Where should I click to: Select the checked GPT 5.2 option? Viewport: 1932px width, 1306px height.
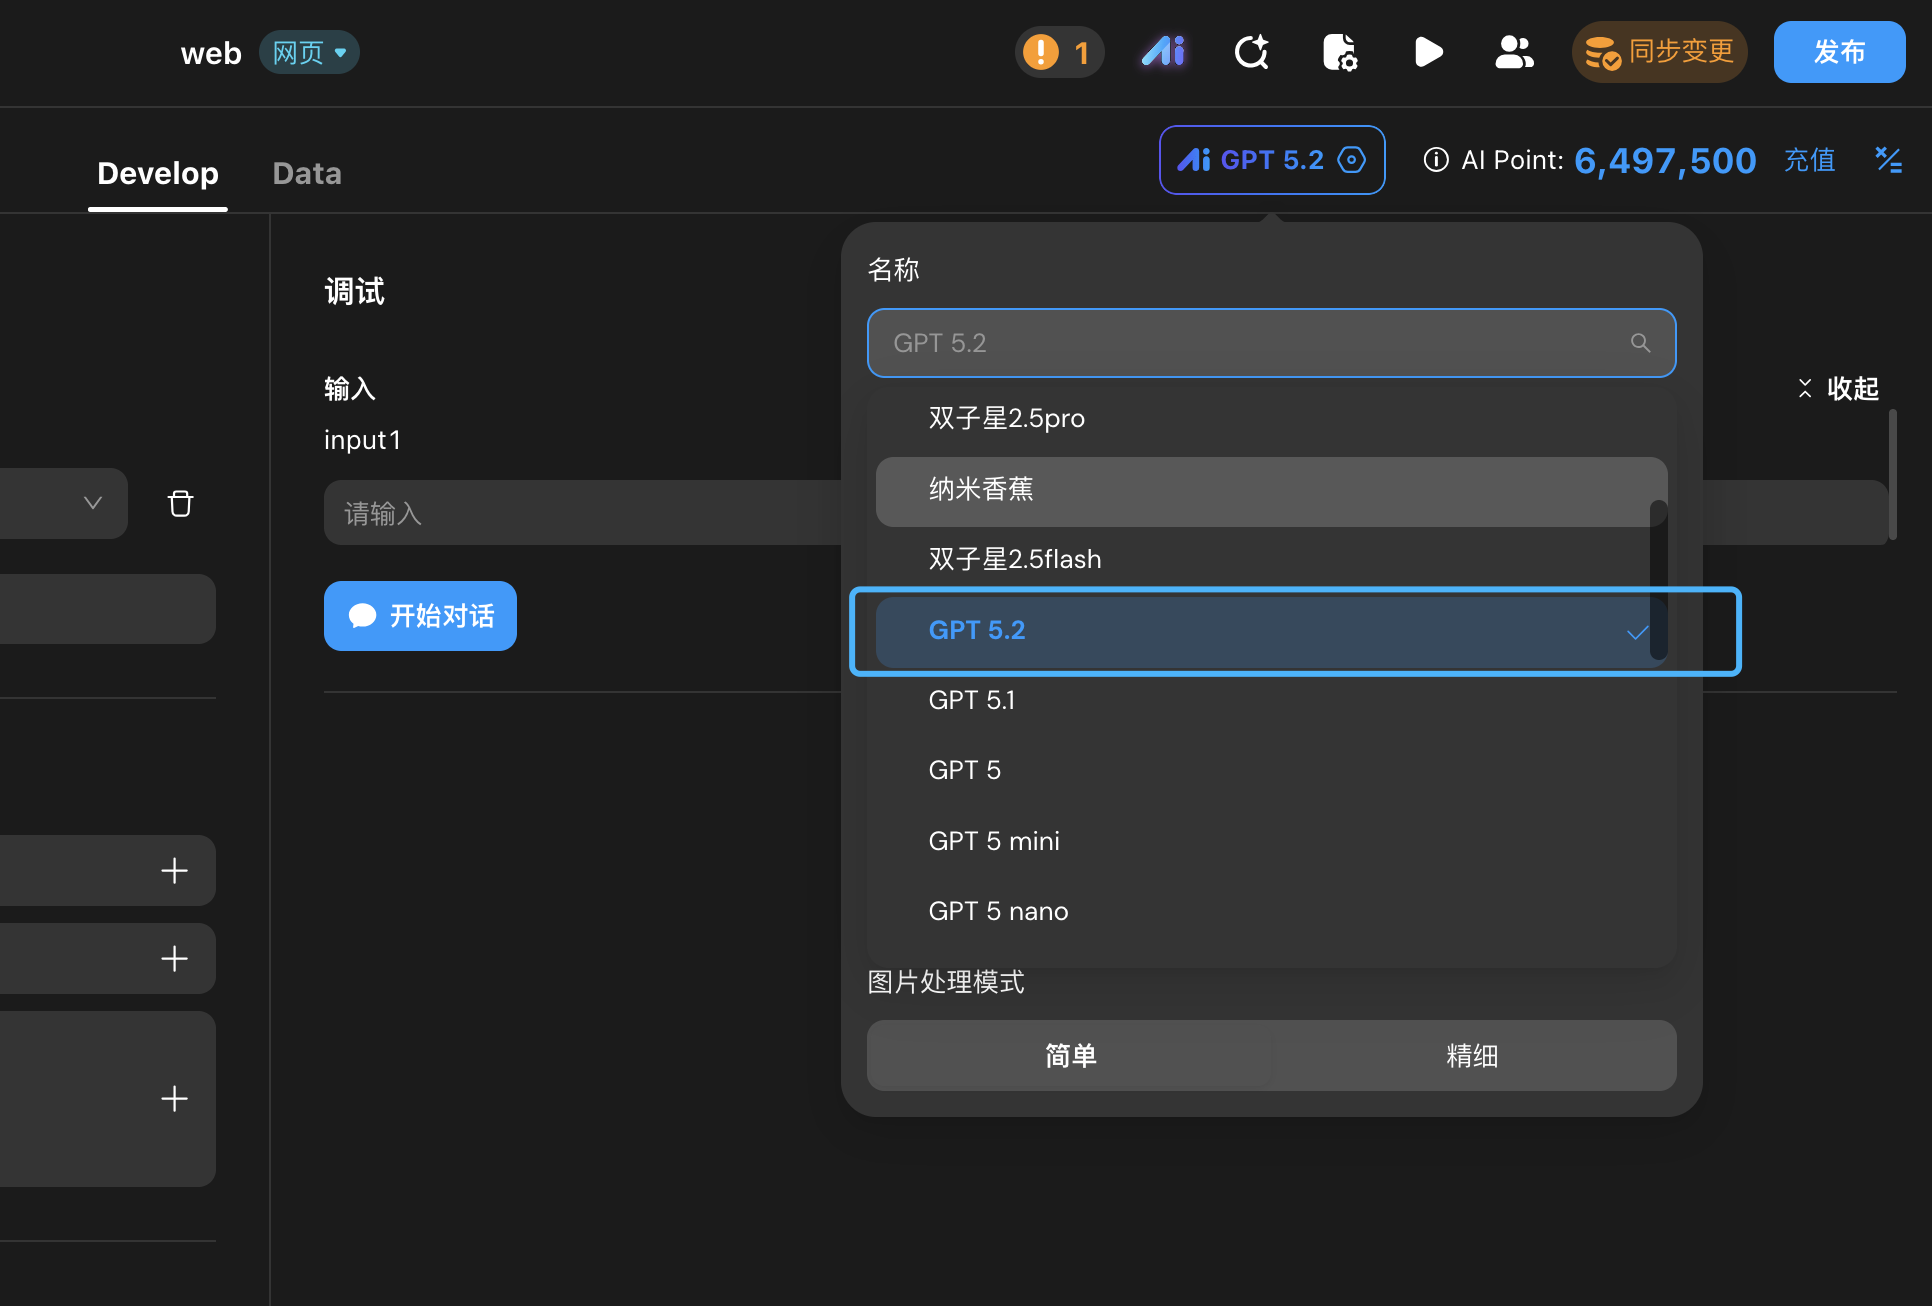tap(1271, 631)
